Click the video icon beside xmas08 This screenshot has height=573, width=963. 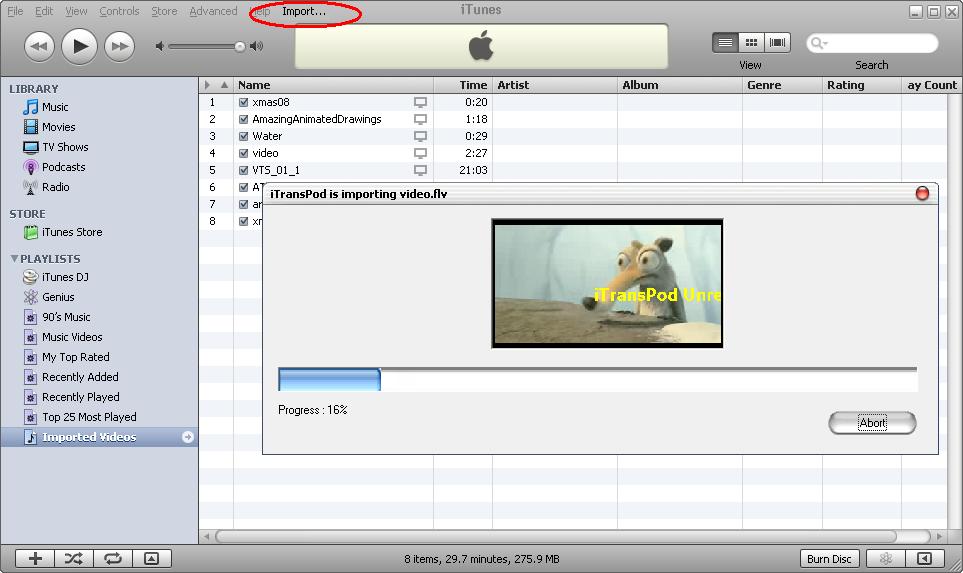[x=420, y=103]
